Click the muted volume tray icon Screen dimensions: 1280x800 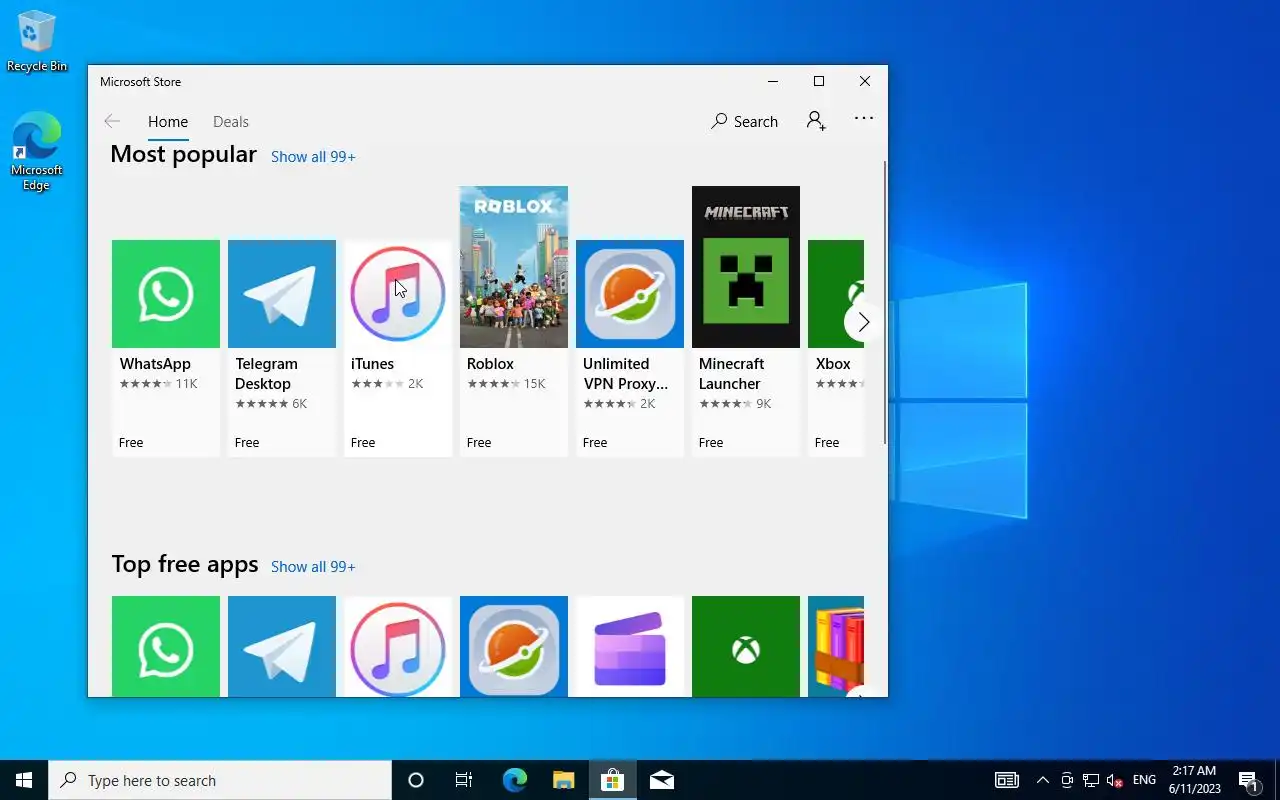coord(1115,780)
